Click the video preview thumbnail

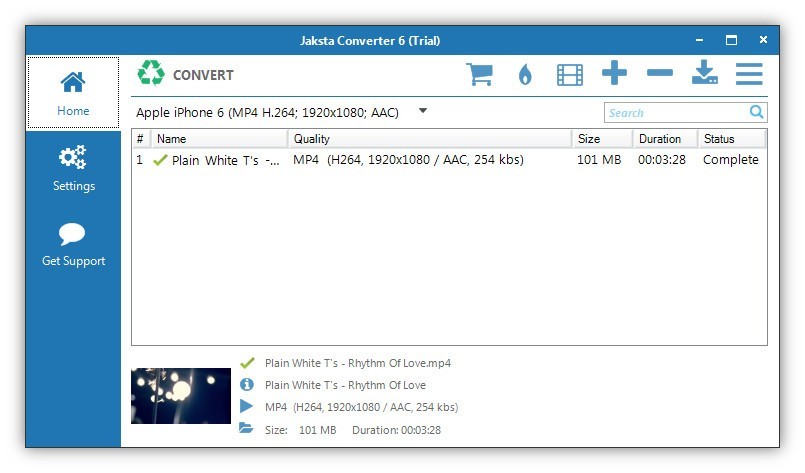(x=181, y=396)
